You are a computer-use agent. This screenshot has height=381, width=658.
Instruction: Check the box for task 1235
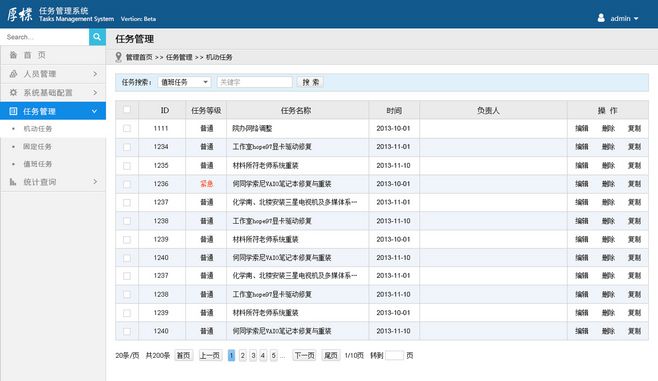coord(127,166)
